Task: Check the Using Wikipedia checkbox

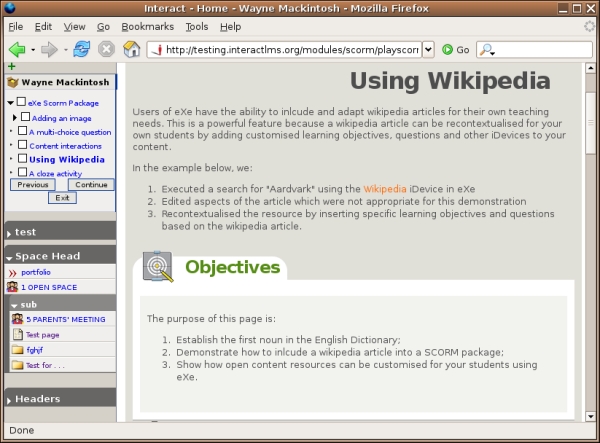Action: [x=23, y=158]
